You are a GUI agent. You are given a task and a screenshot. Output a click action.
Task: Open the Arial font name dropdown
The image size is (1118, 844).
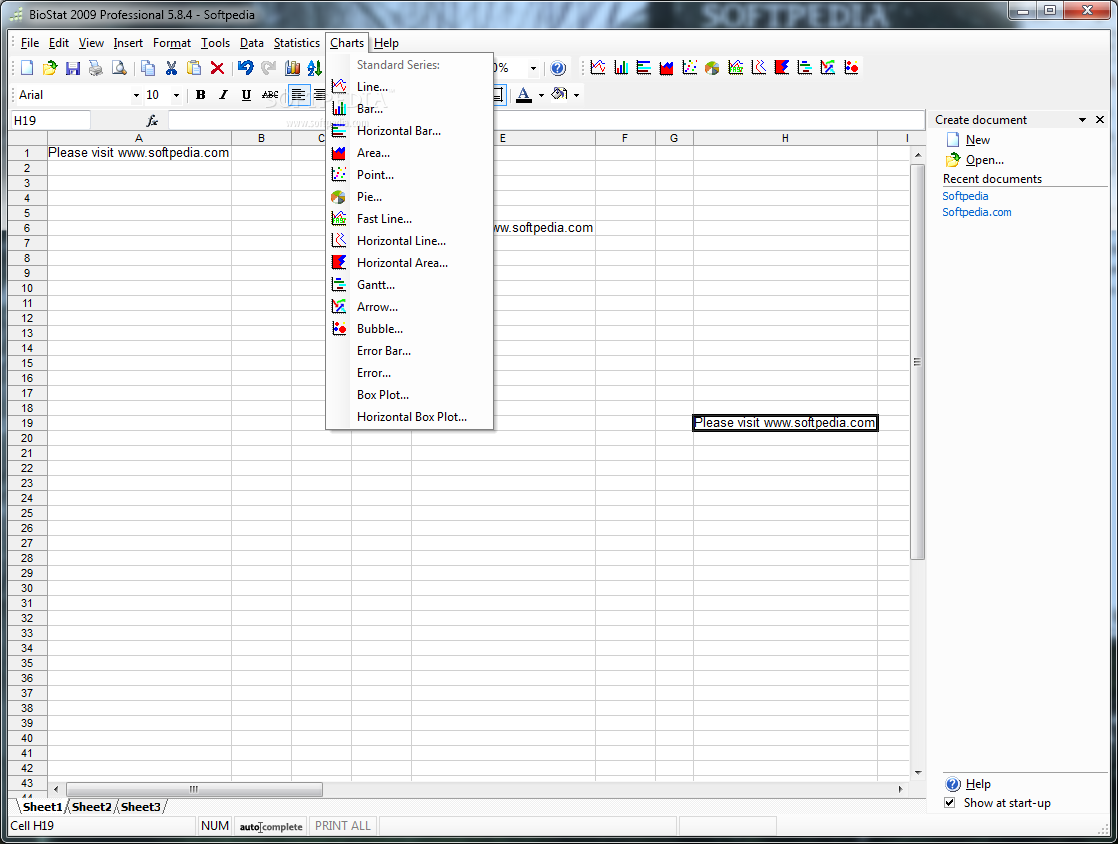point(136,95)
